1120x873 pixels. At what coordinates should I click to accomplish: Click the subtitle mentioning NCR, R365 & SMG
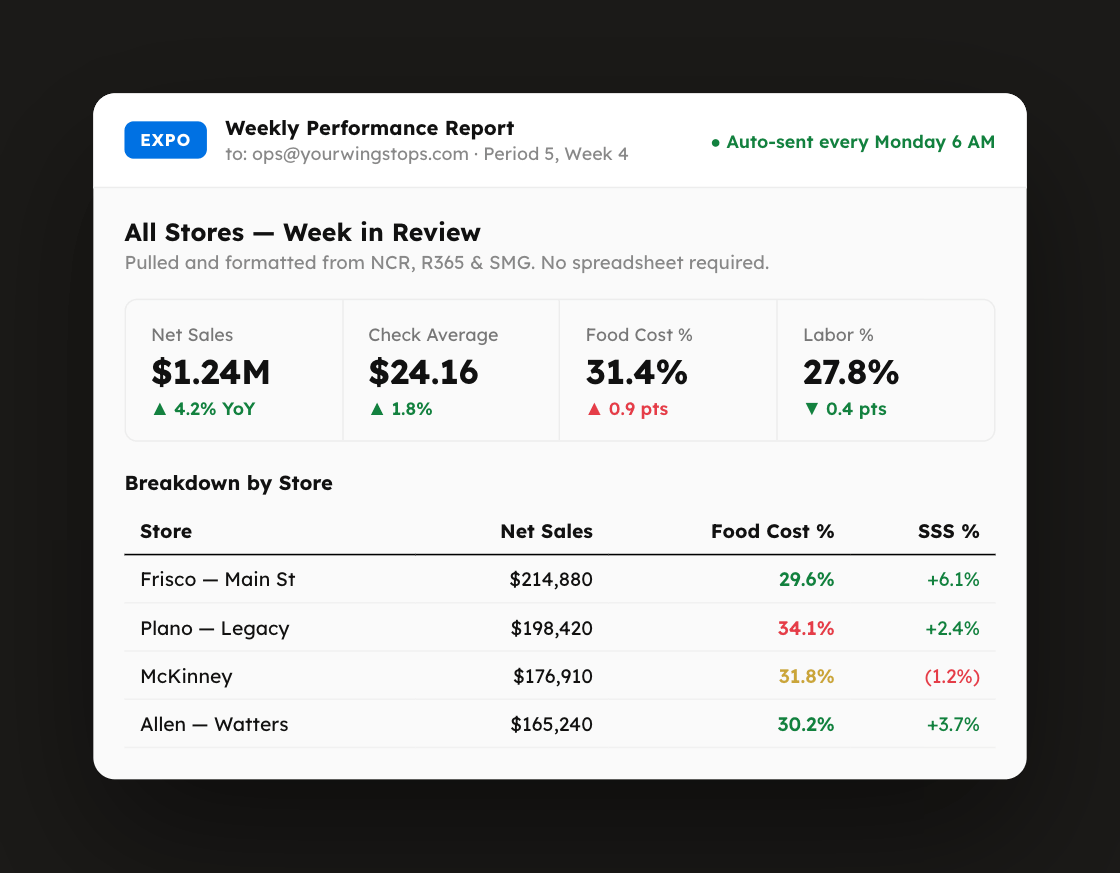pyautogui.click(x=446, y=263)
